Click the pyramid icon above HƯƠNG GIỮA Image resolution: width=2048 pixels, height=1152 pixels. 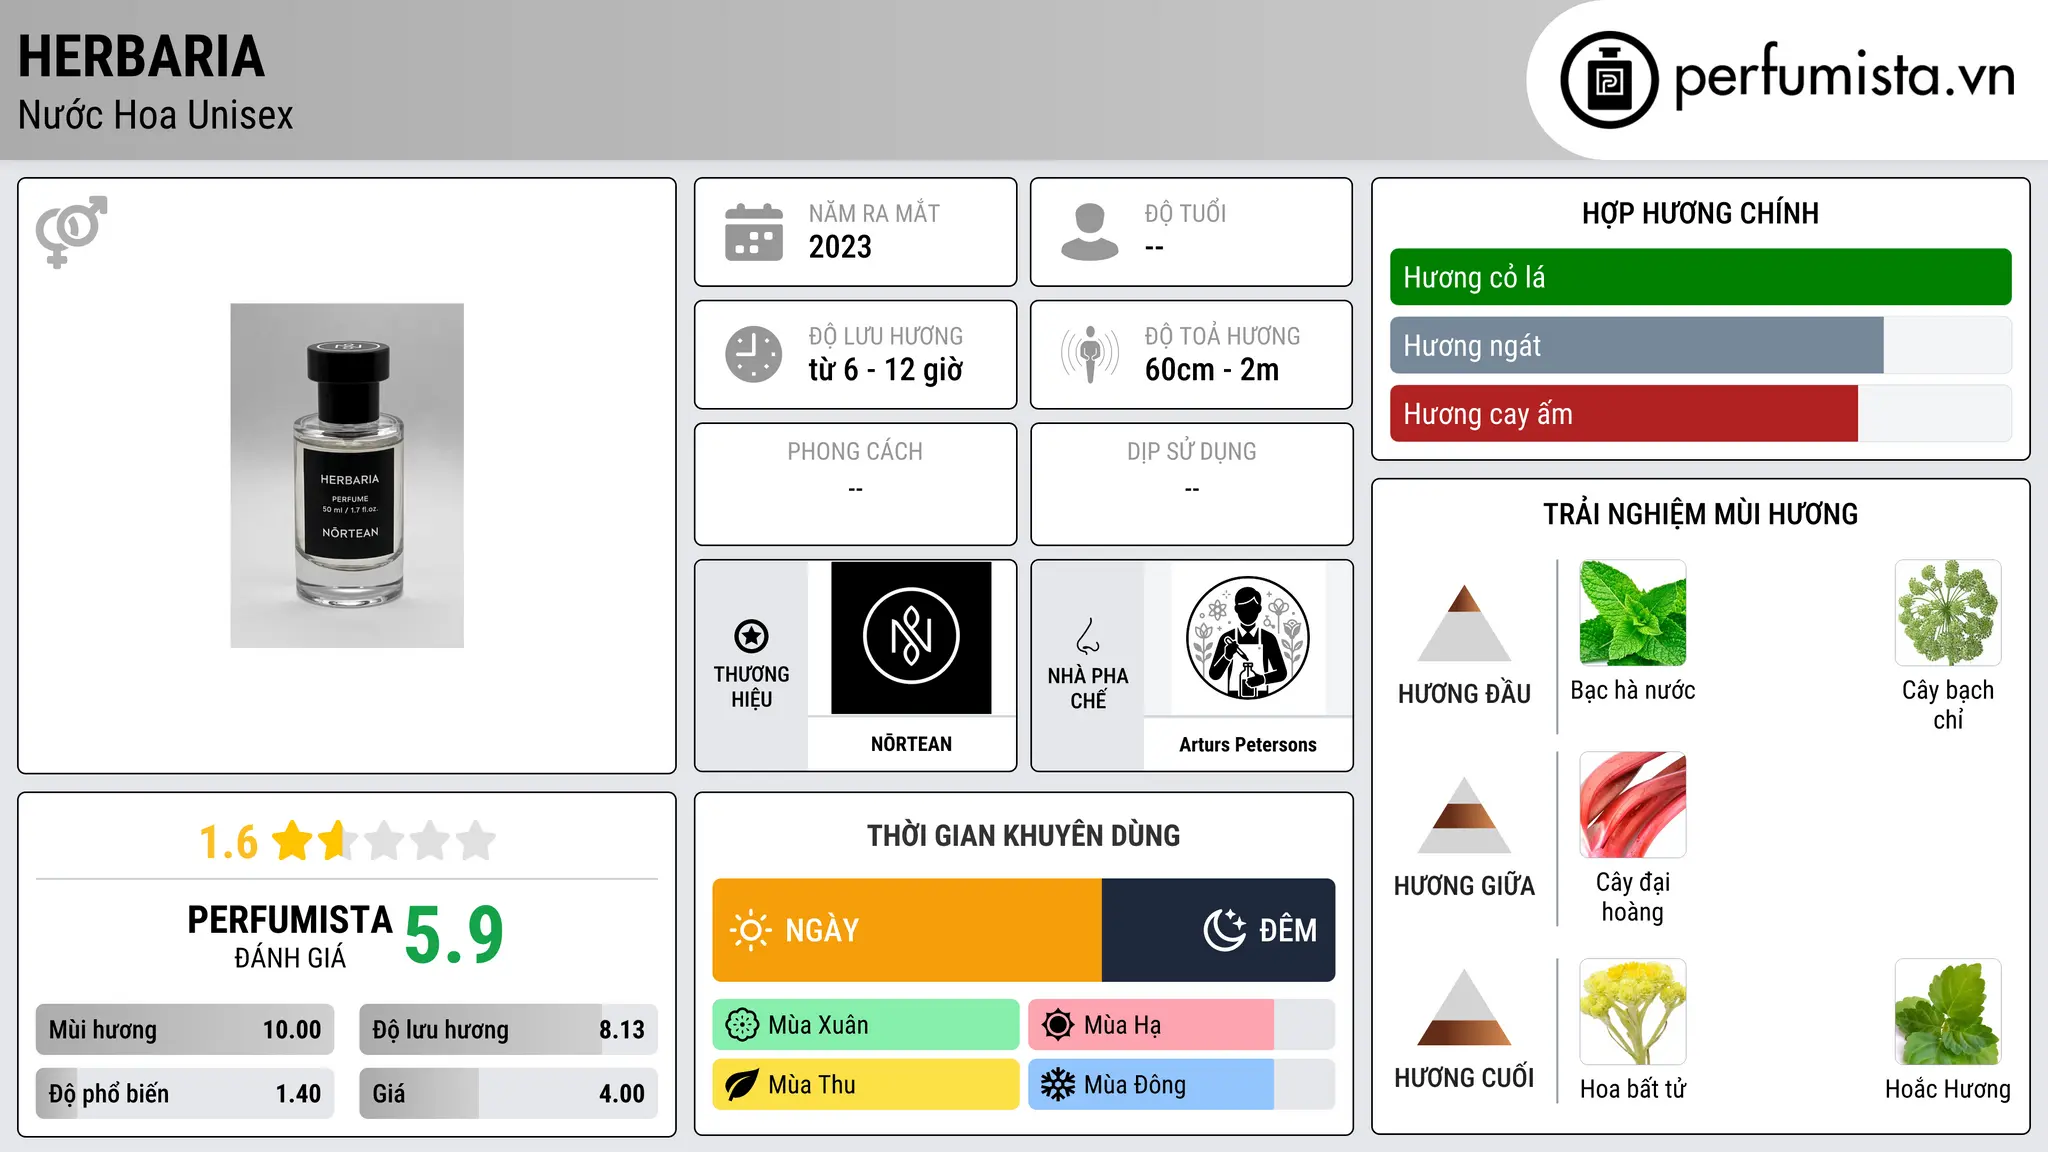[x=1464, y=815]
